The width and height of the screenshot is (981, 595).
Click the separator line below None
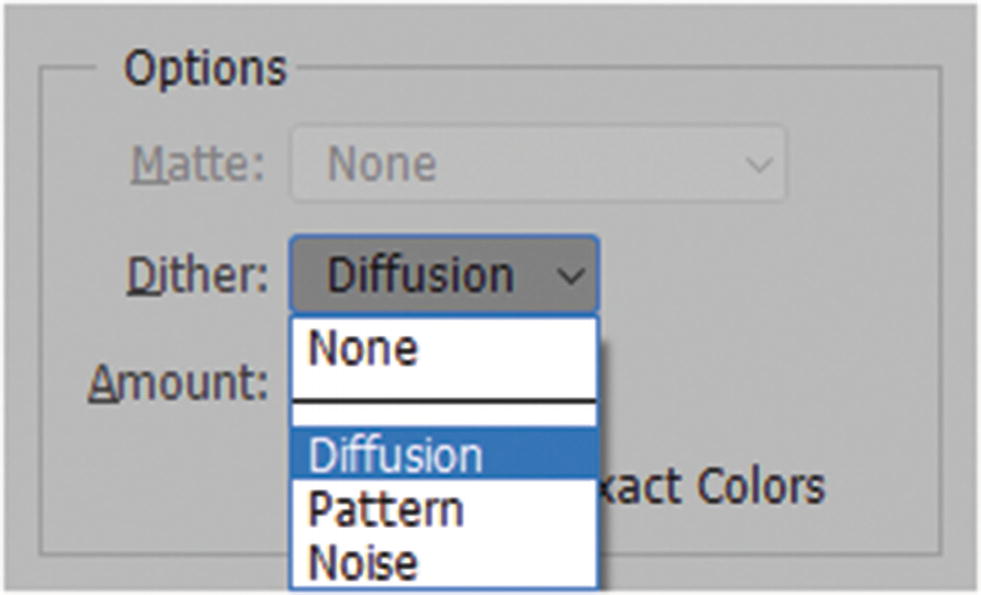coord(444,400)
